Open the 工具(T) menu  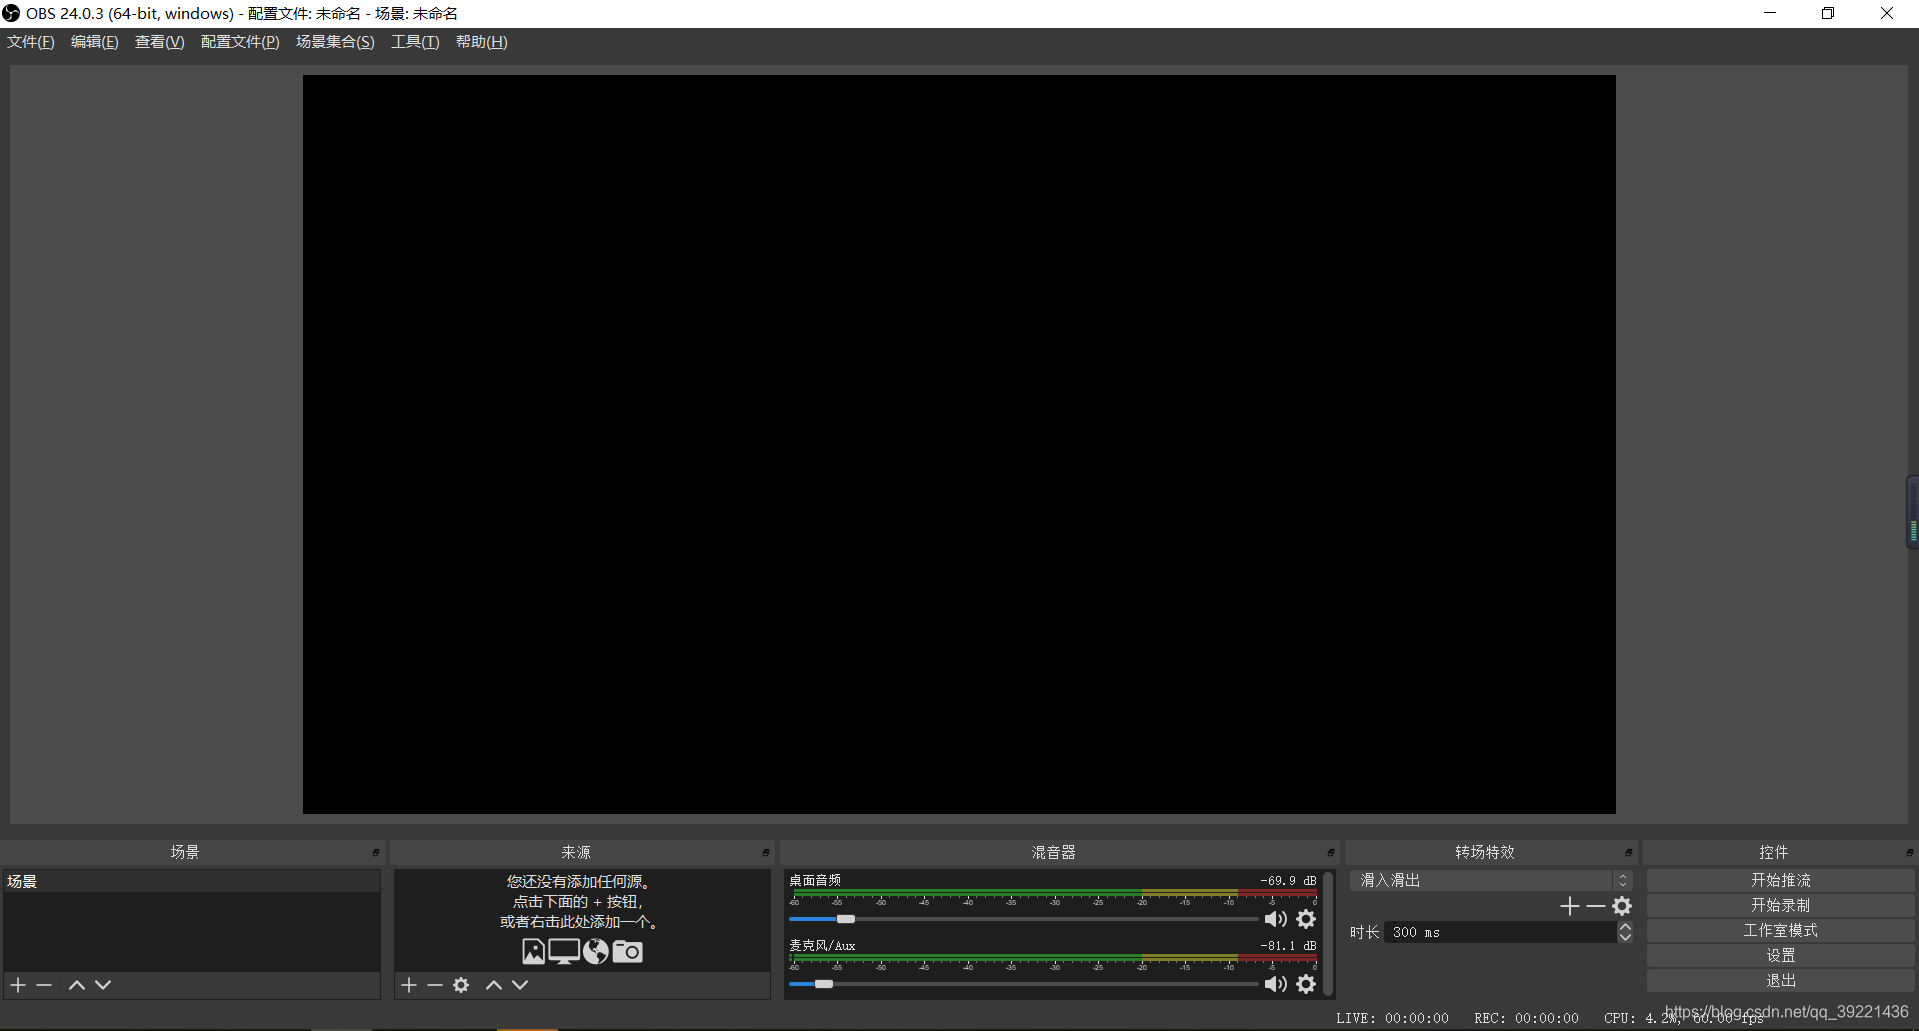click(x=415, y=42)
